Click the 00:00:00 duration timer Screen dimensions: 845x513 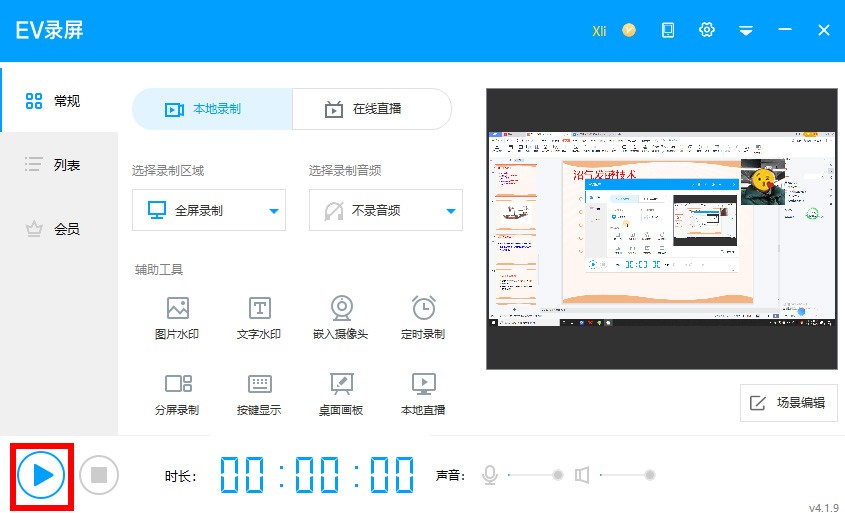tap(317, 475)
